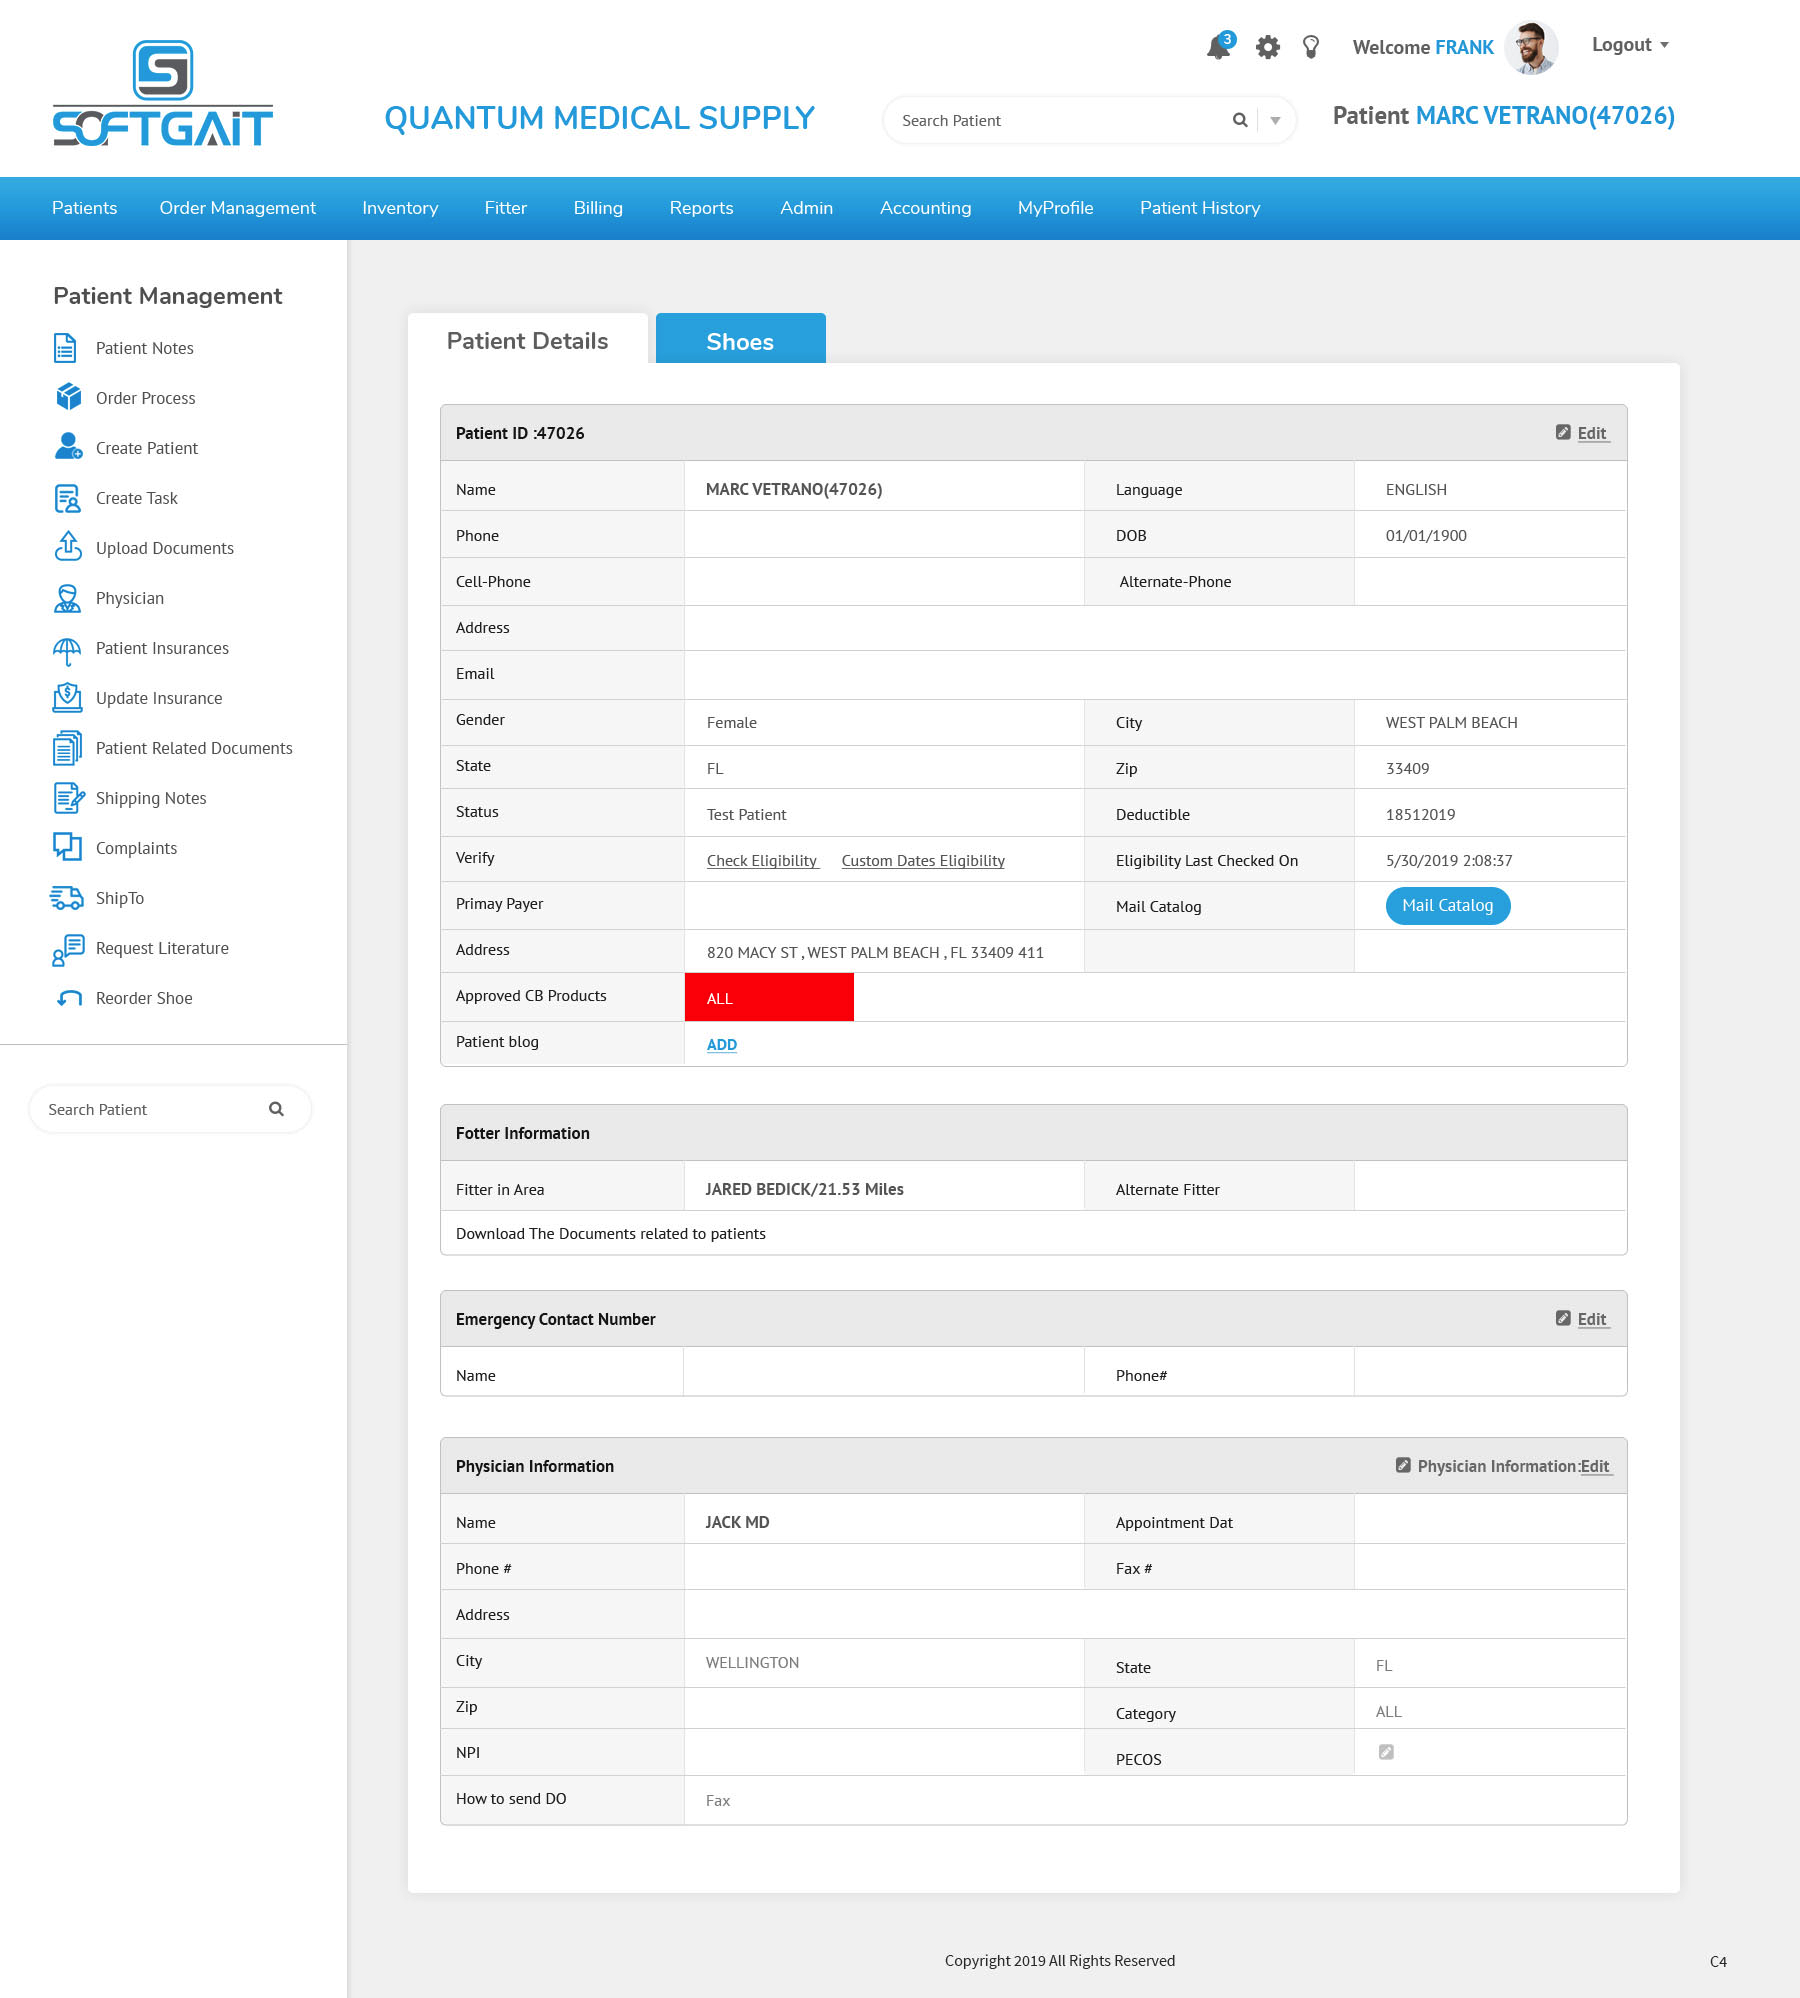The image size is (1800, 1998).
Task: Click the Upload Documents icon
Action: point(68,546)
